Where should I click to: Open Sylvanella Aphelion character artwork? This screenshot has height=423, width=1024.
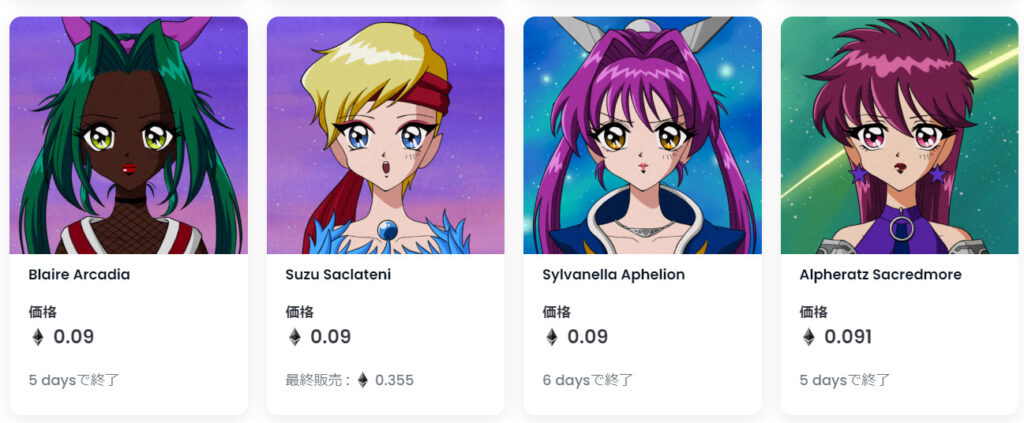(x=643, y=135)
